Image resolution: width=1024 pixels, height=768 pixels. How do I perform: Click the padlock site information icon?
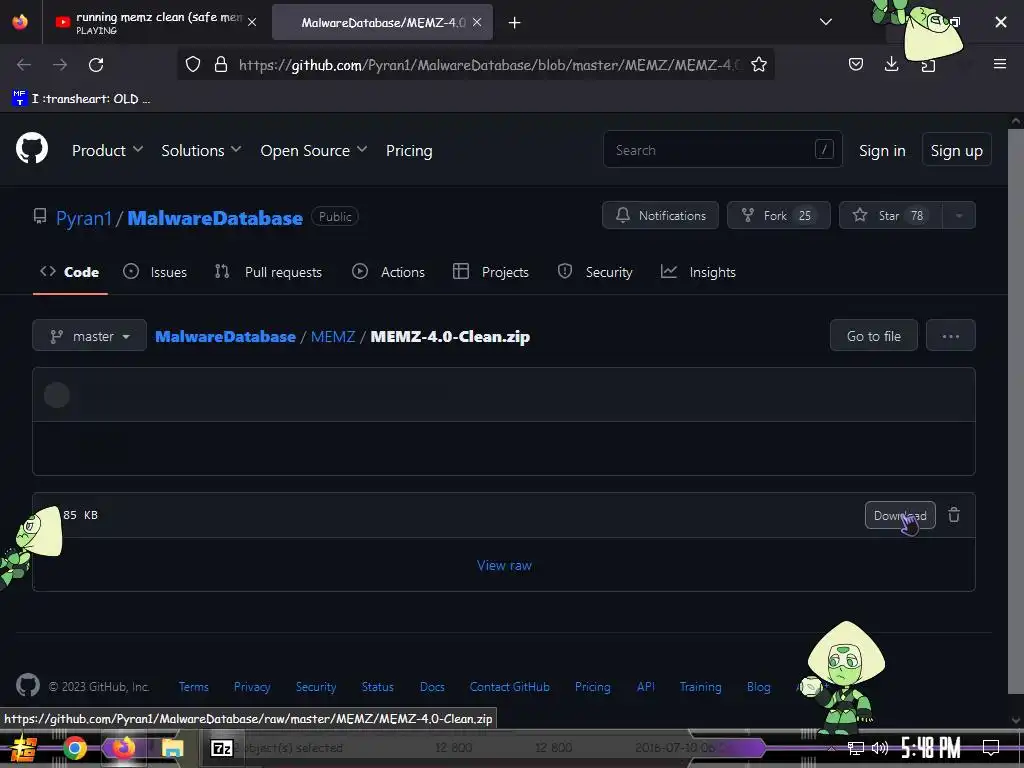[x=221, y=64]
